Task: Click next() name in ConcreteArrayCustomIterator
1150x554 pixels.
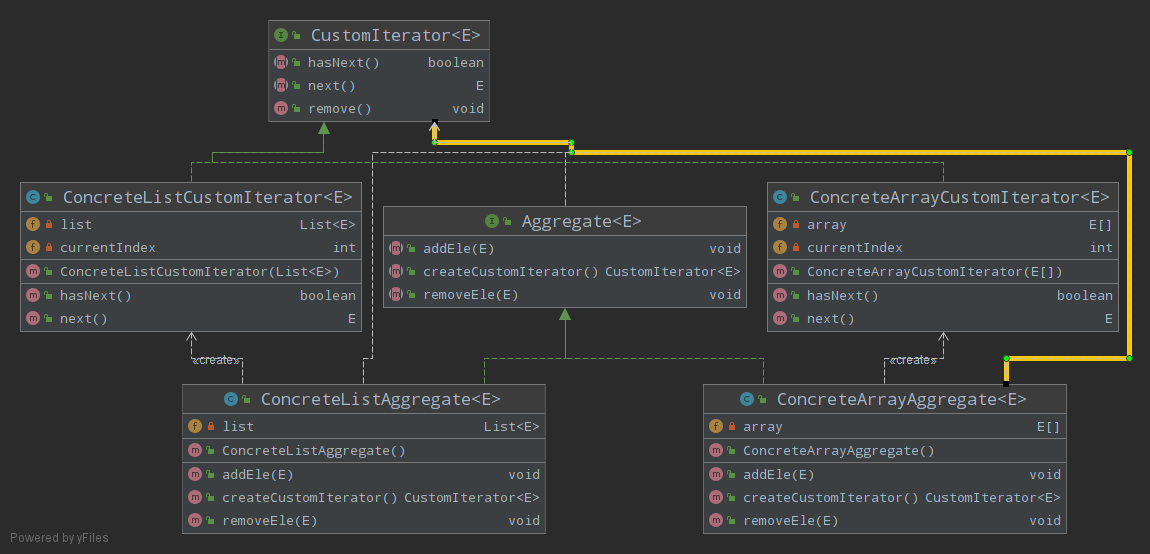Action: pos(830,318)
